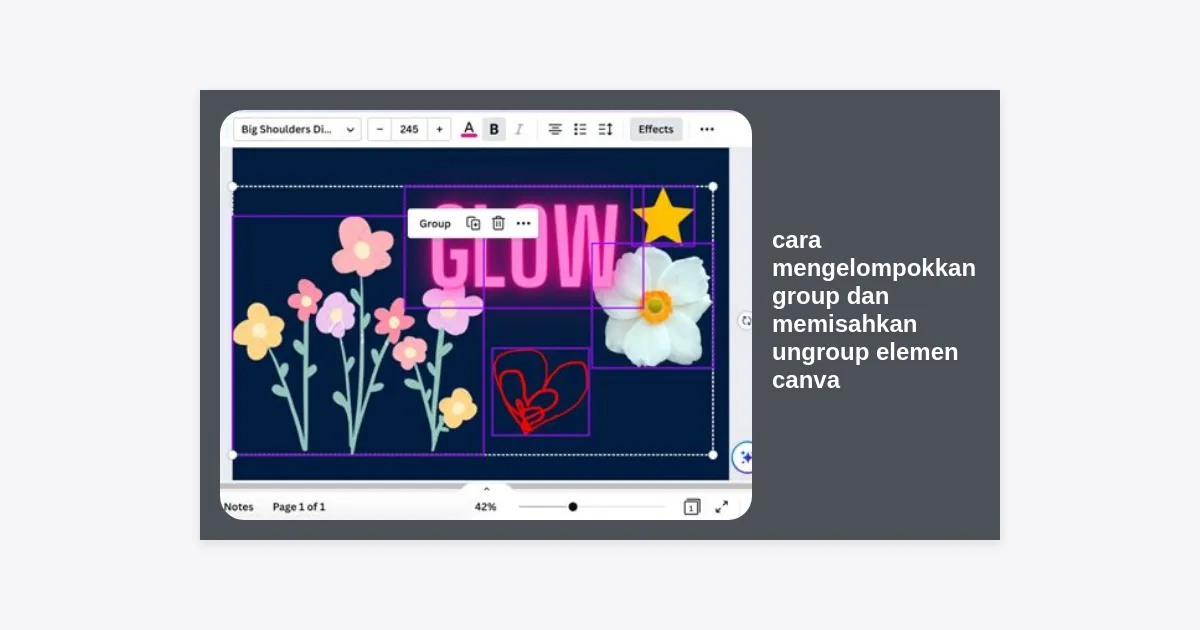Group the selected elements

[x=435, y=223]
